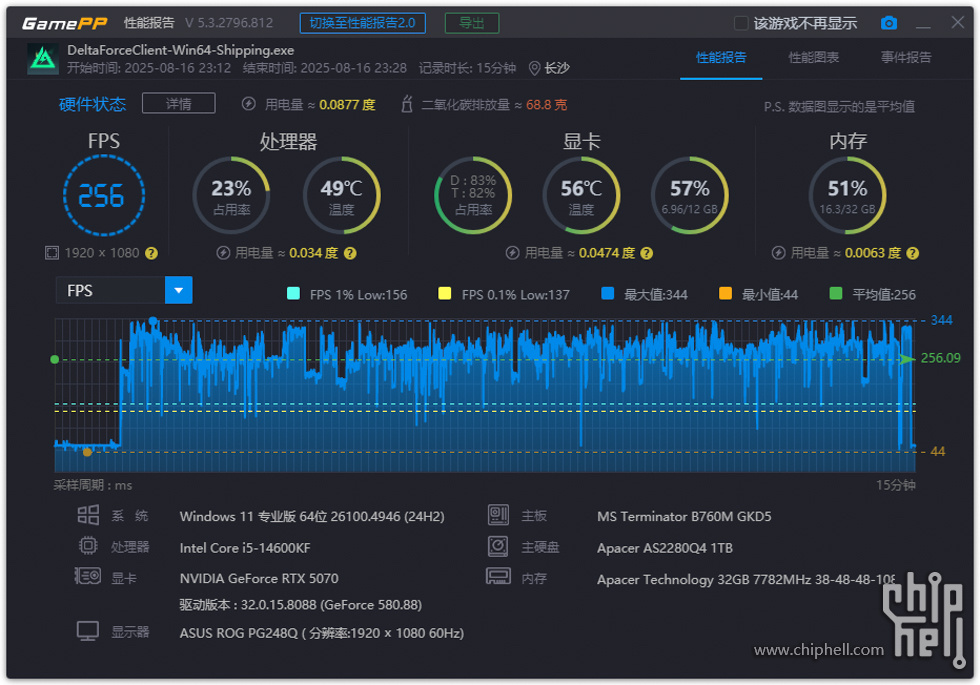Click 切换至性能报告2.0 button
The image size is (980, 685).
click(x=362, y=23)
